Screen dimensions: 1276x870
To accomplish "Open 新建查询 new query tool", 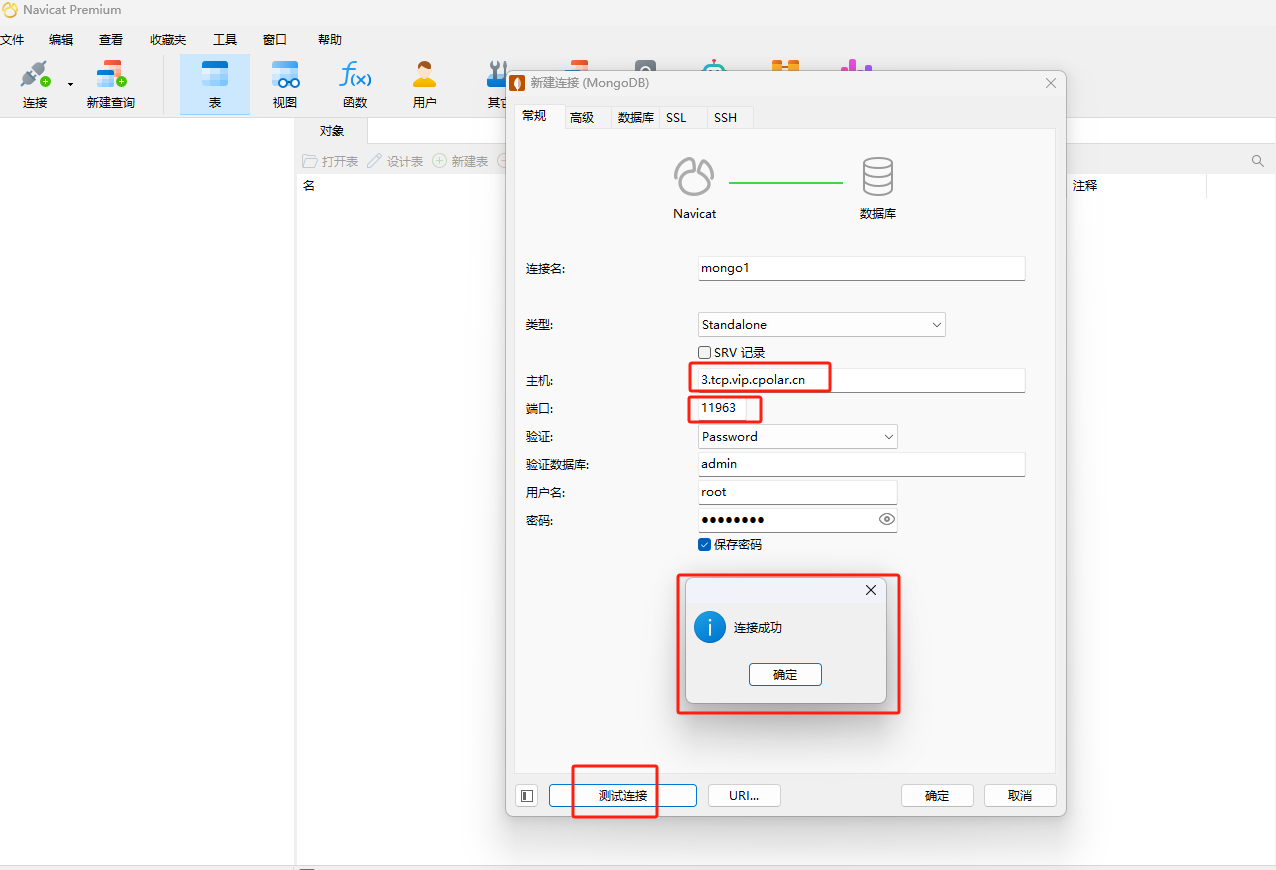I will (x=110, y=84).
